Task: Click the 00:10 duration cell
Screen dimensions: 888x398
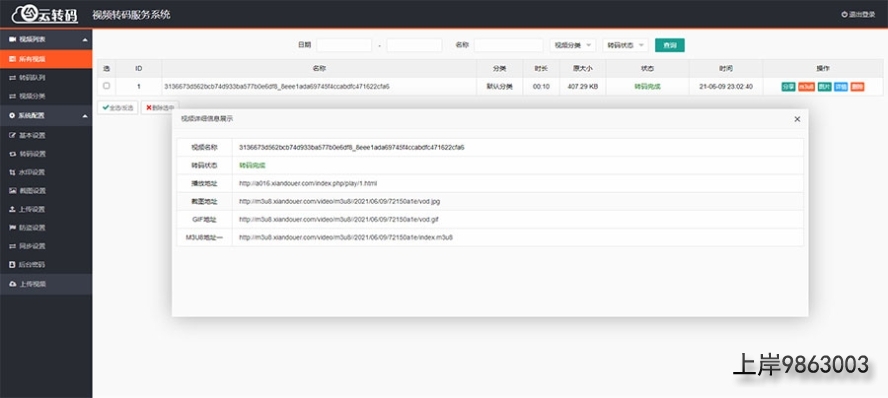Action: click(x=541, y=87)
